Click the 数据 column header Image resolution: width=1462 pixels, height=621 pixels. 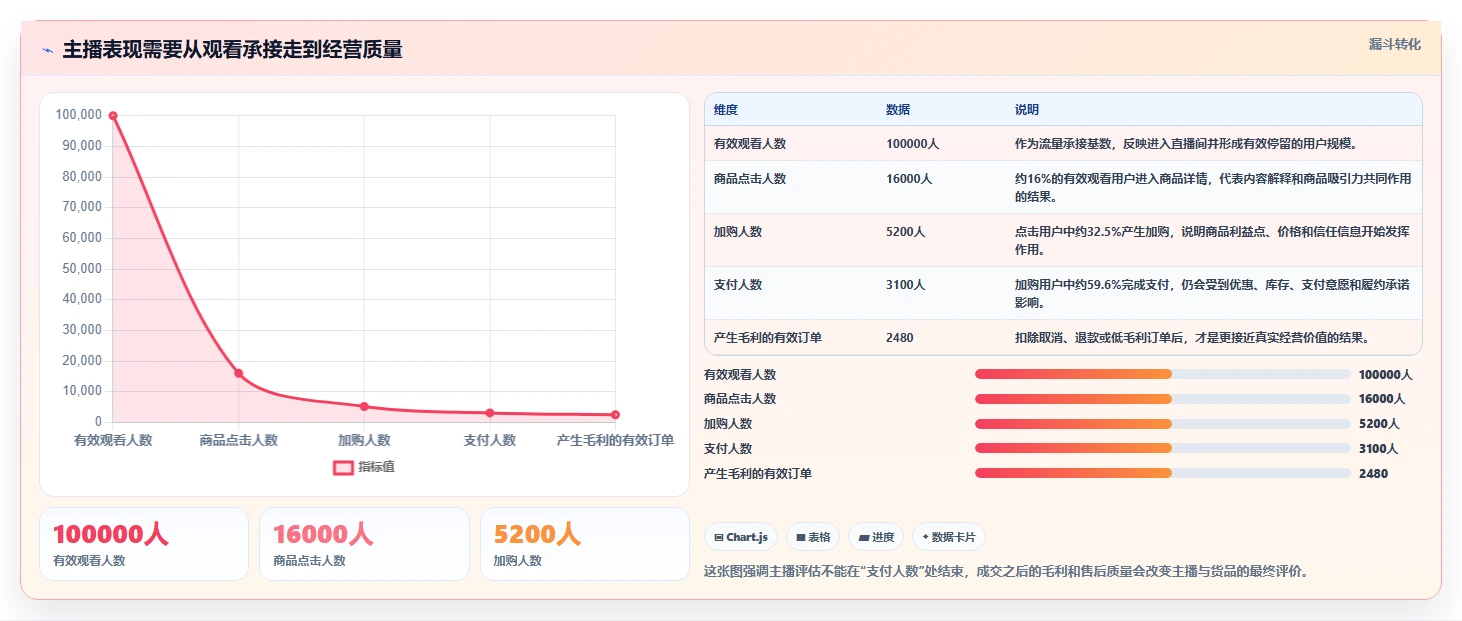point(898,110)
